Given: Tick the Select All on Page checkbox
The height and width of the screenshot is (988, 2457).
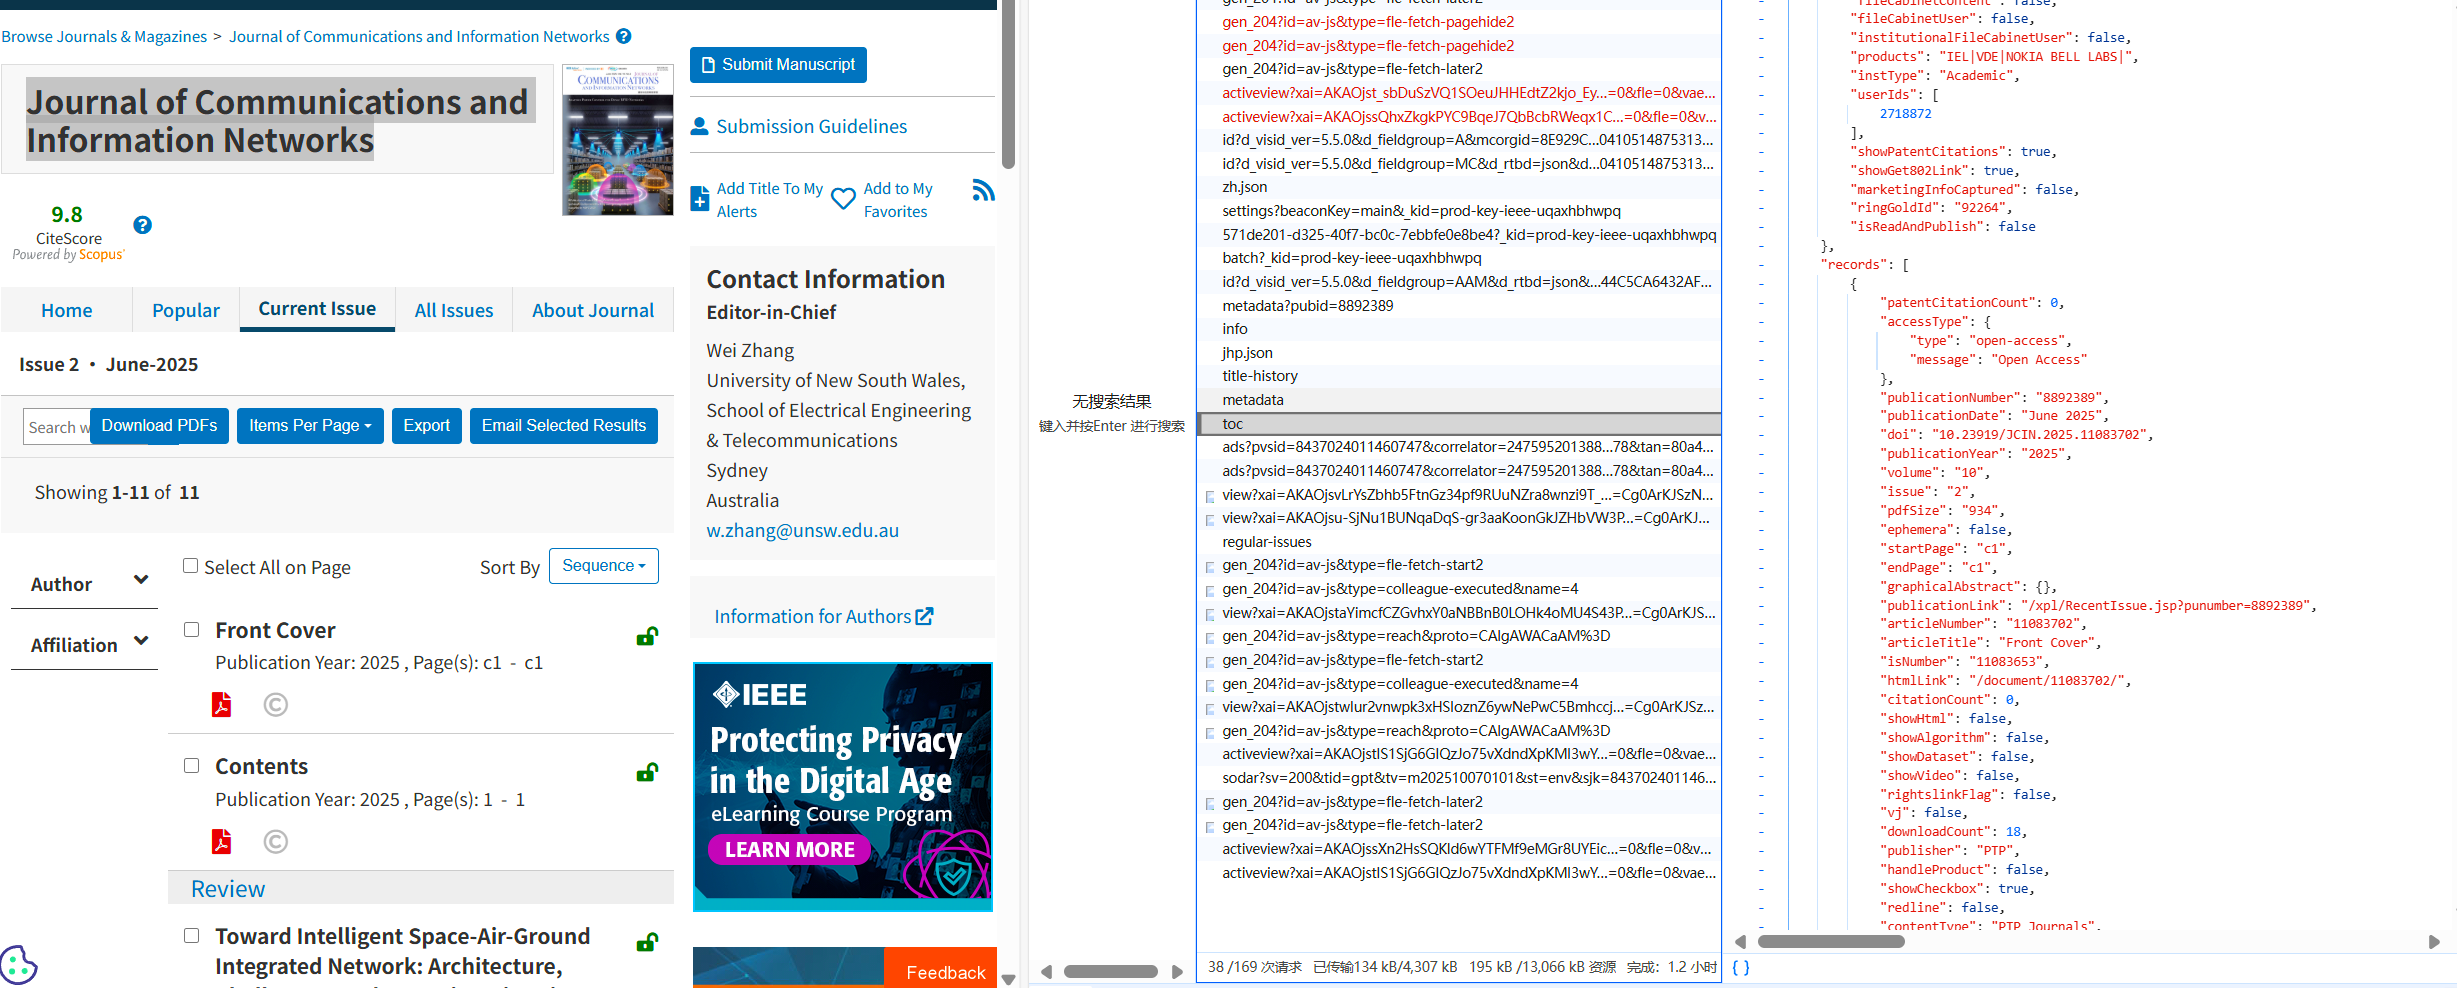Looking at the screenshot, I should (x=190, y=566).
